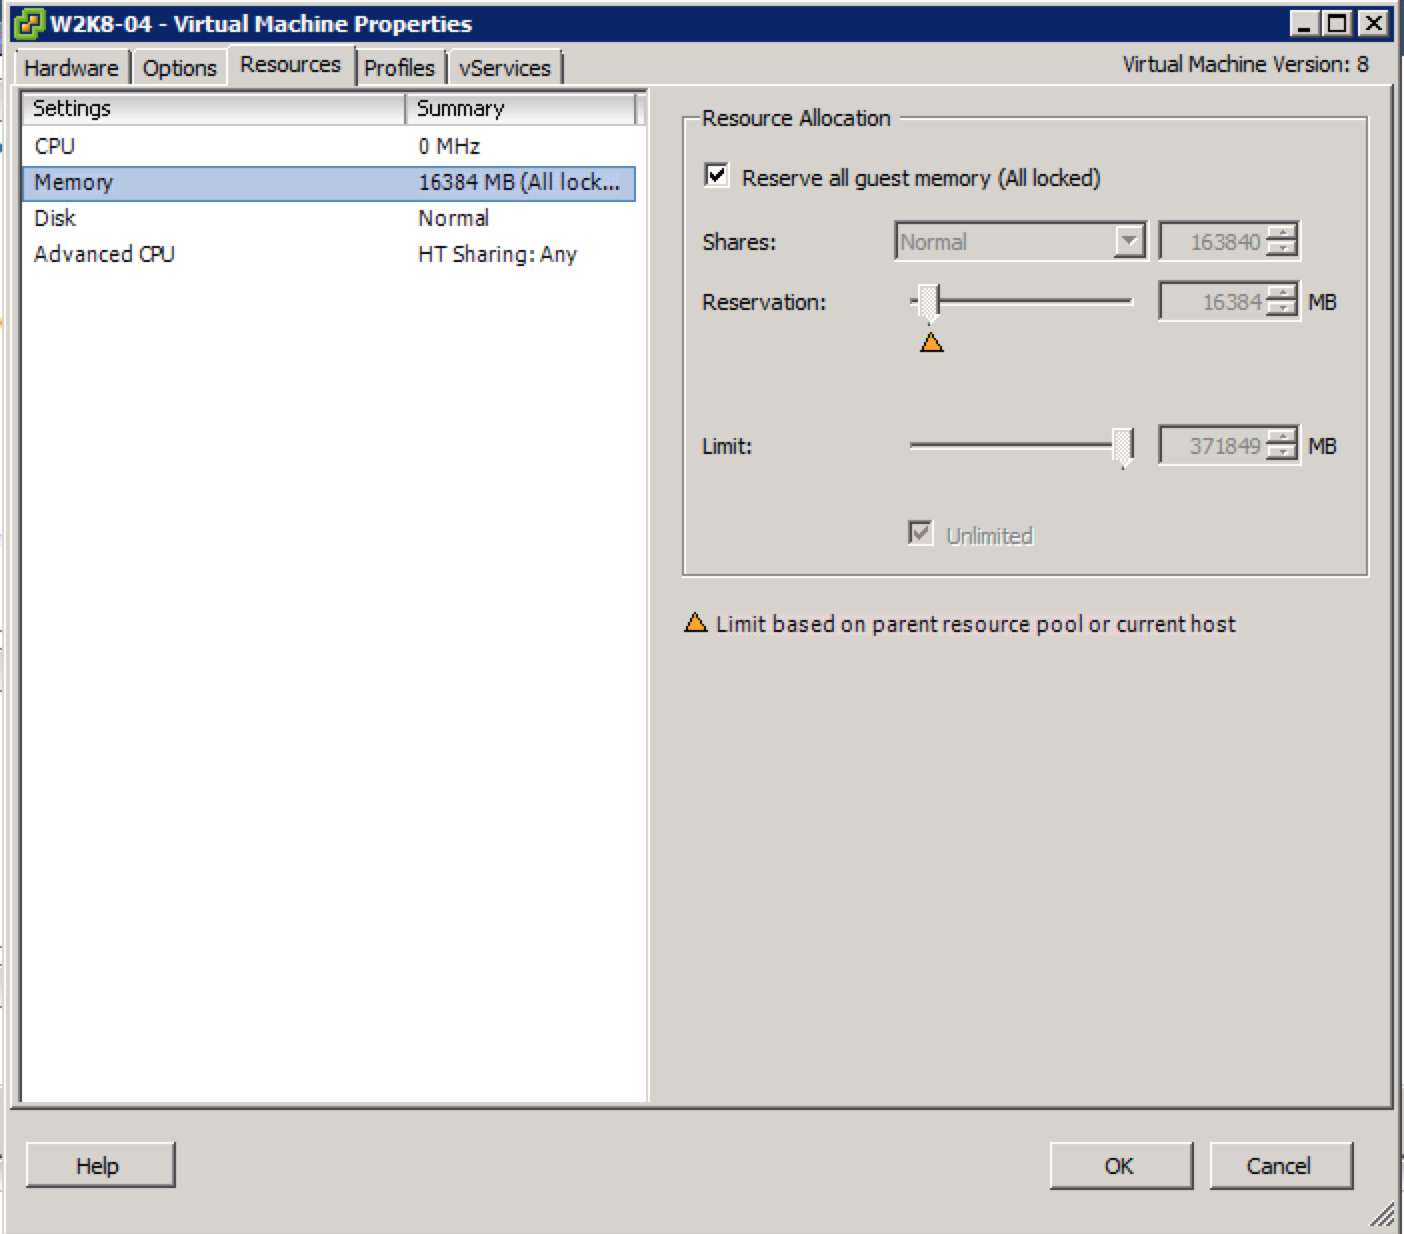1404x1234 pixels.
Task: Click the Limit slider handle
Action: coord(1124,445)
